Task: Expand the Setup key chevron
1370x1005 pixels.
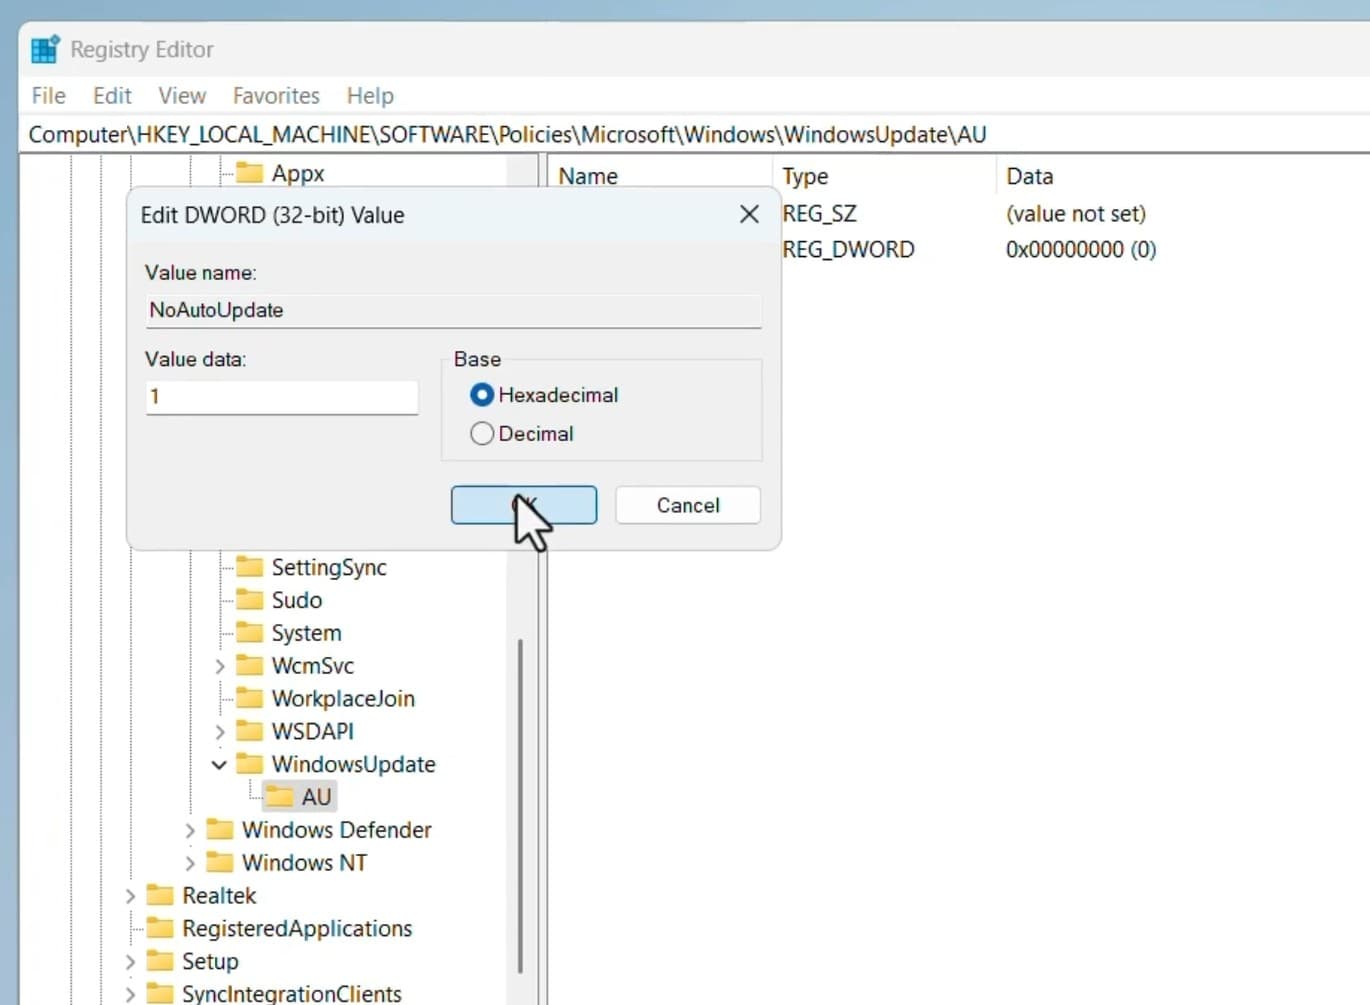Action: click(x=130, y=962)
